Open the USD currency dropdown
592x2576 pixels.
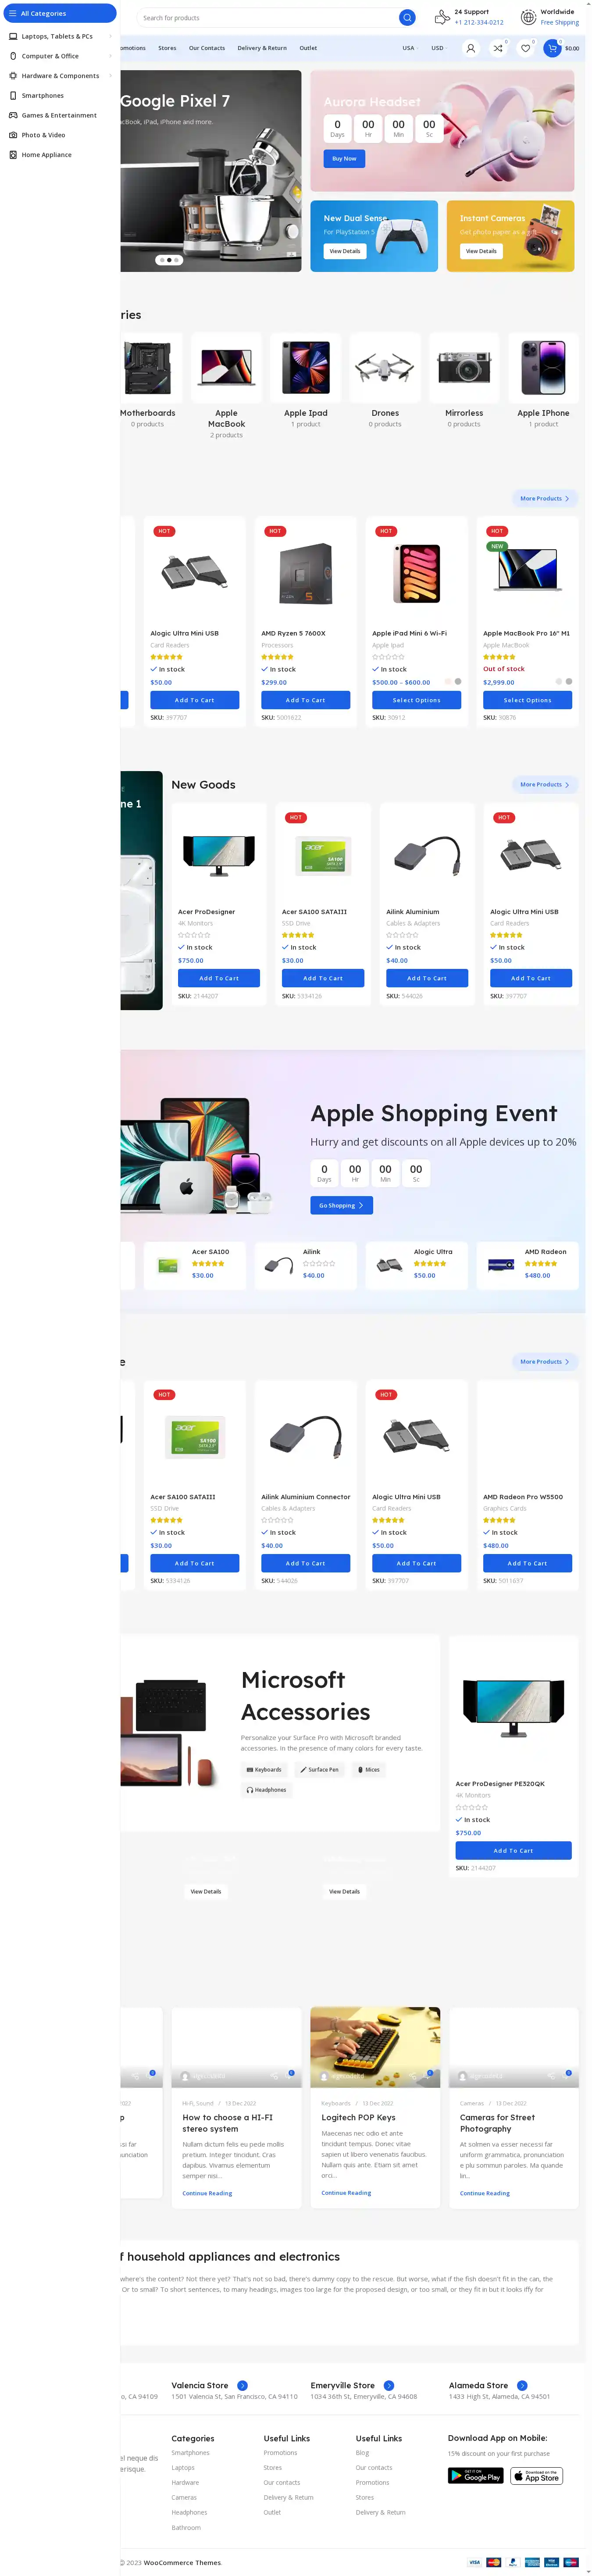[439, 48]
